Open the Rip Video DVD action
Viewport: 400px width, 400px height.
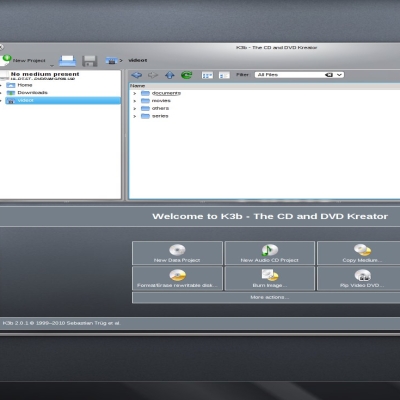tap(359, 278)
